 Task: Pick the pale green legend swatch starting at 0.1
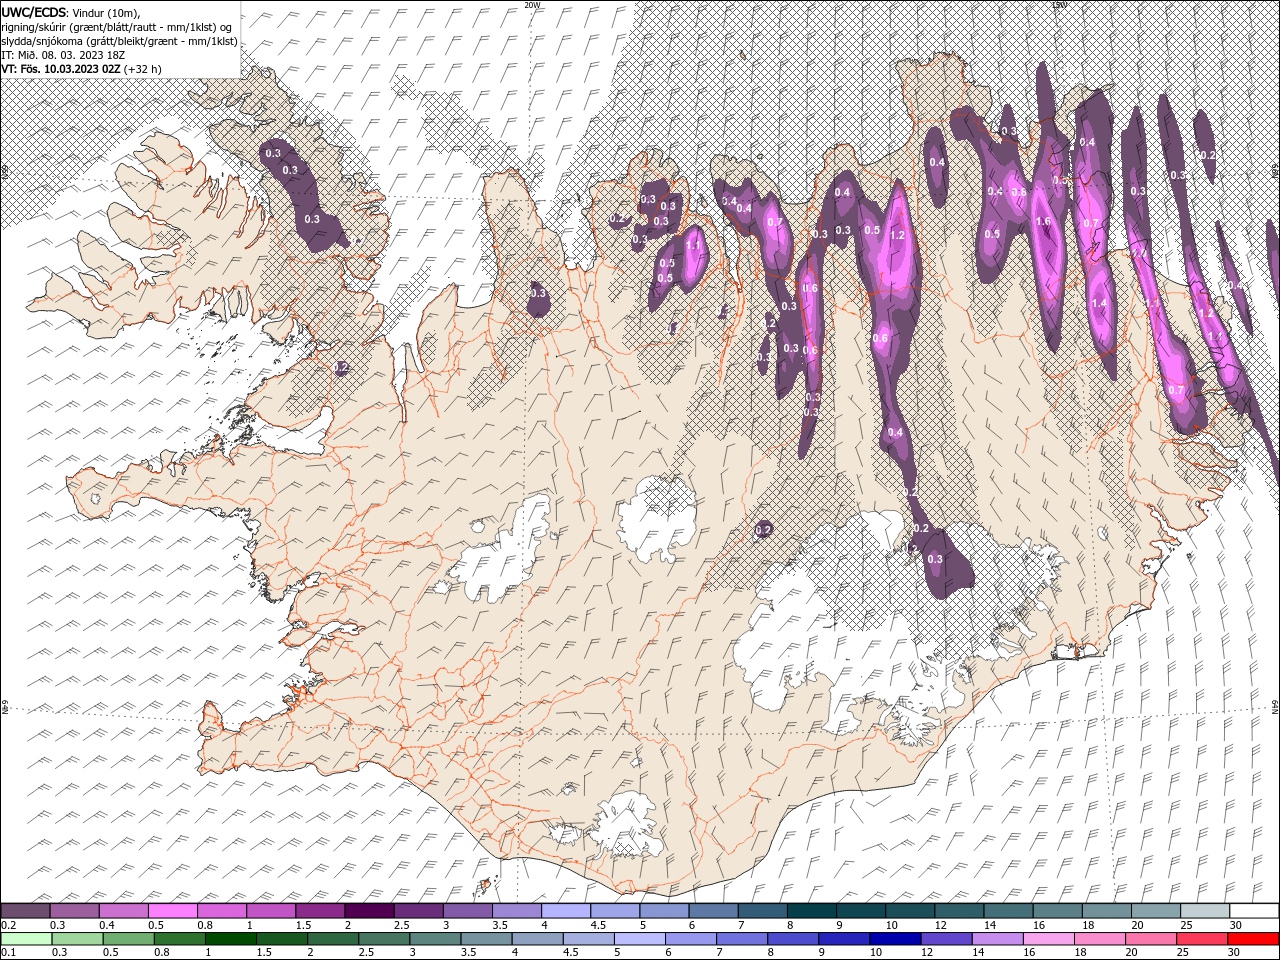[x=26, y=938]
